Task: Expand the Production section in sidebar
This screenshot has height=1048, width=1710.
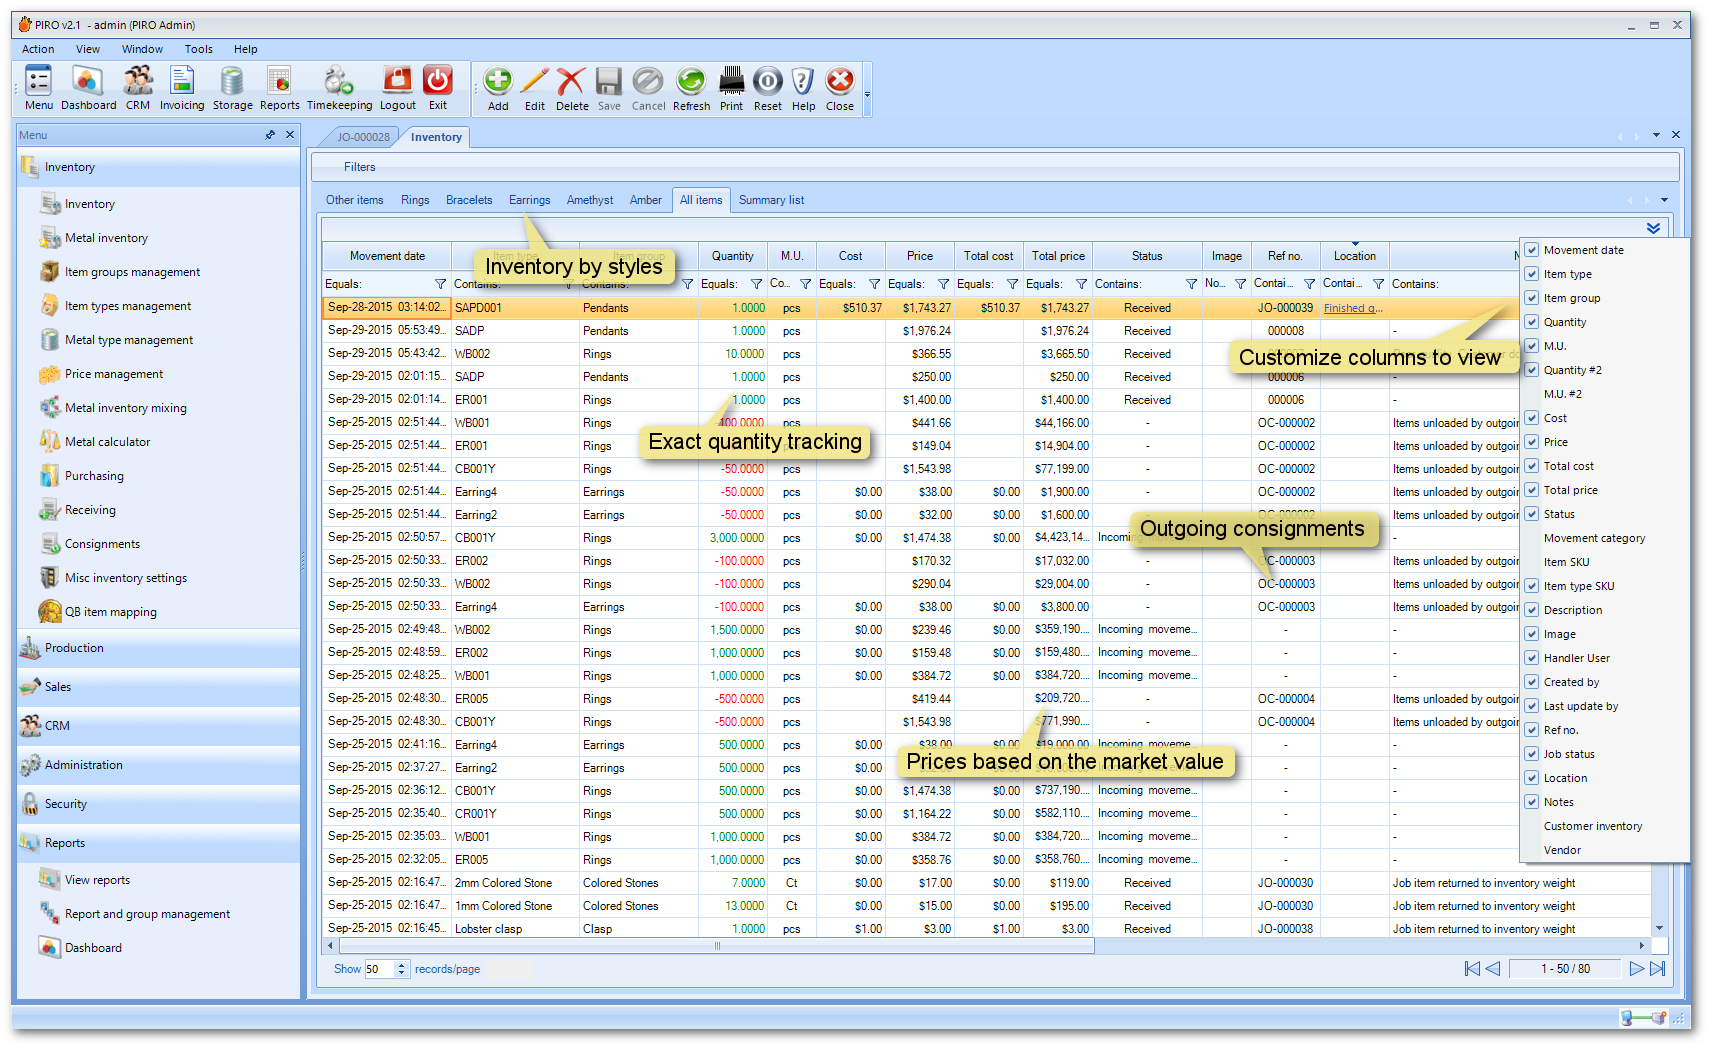Action: [x=74, y=648]
